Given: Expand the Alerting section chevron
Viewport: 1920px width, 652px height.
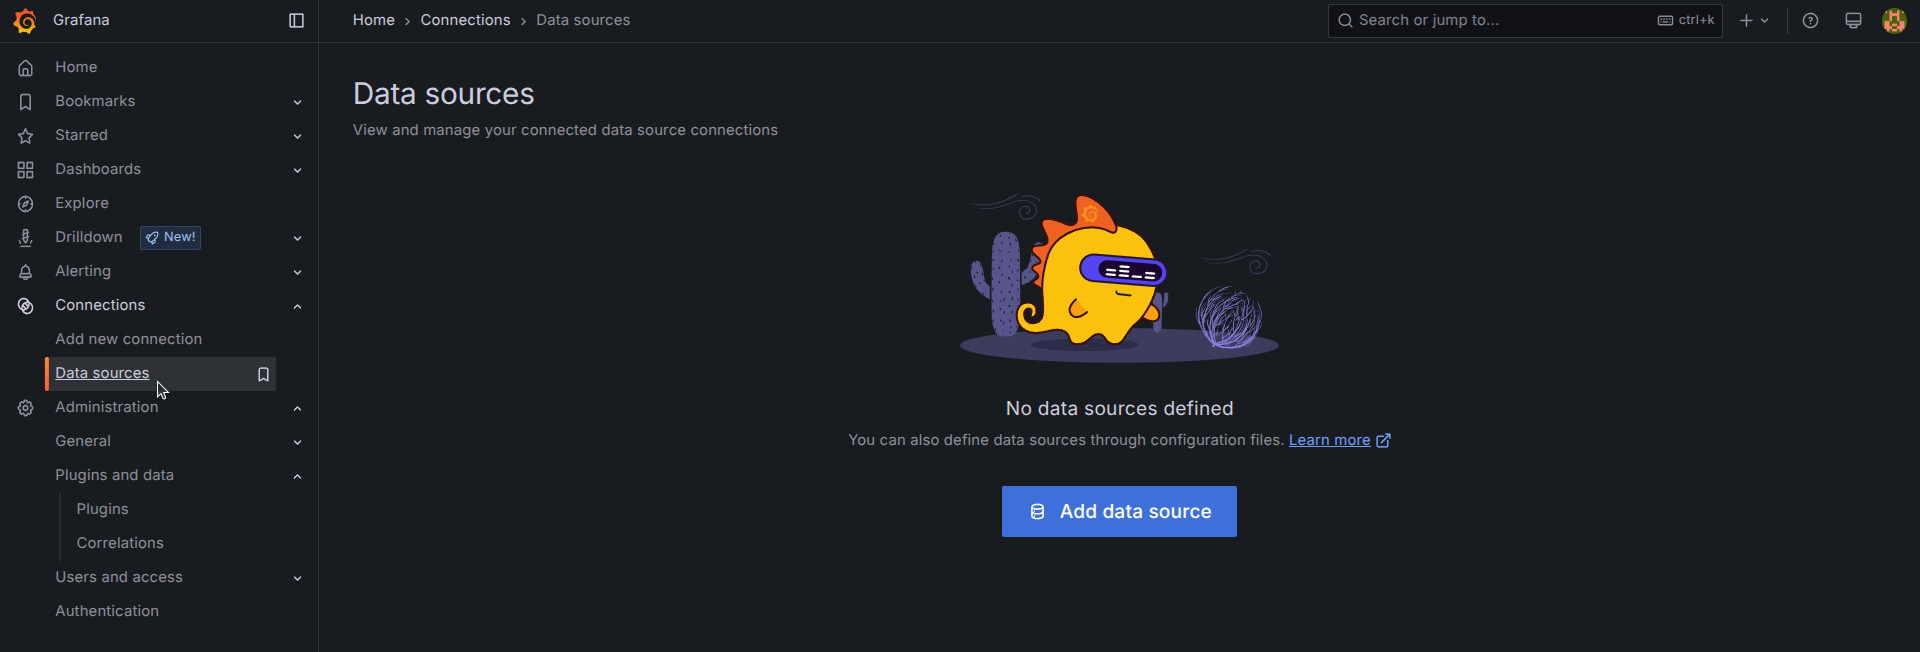Looking at the screenshot, I should point(297,272).
